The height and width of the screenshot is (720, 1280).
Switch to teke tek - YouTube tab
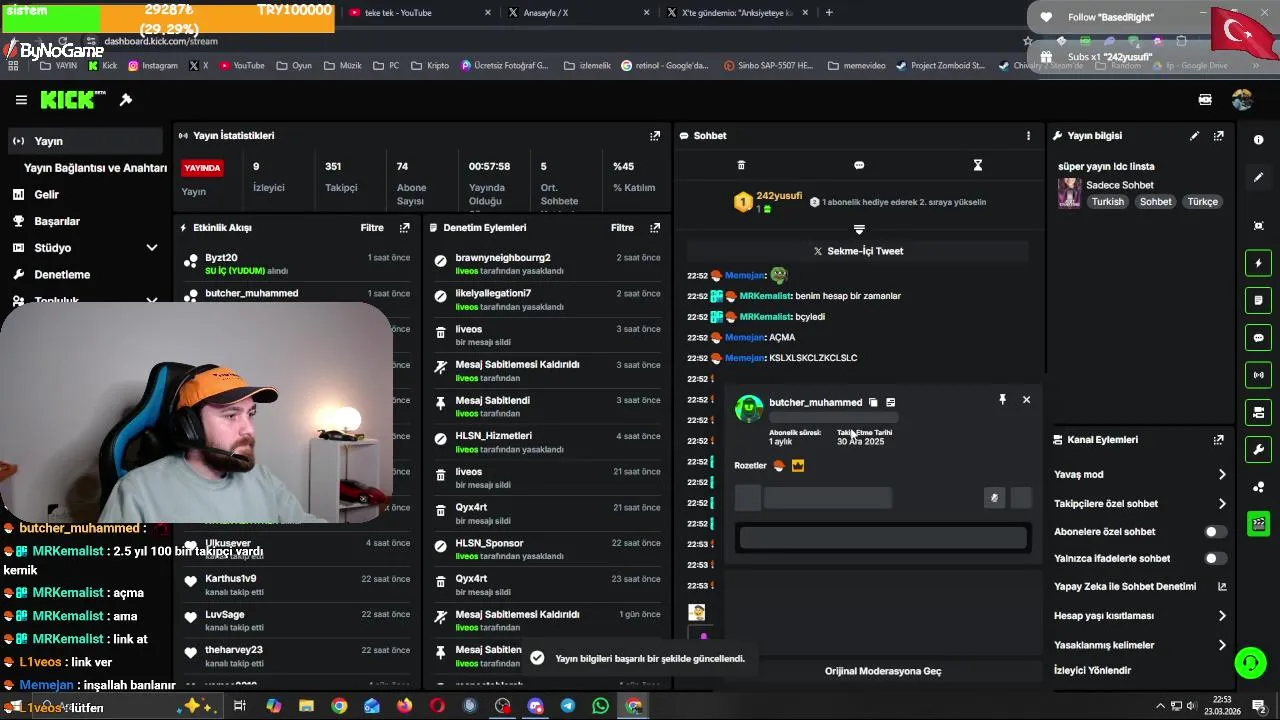(420, 12)
